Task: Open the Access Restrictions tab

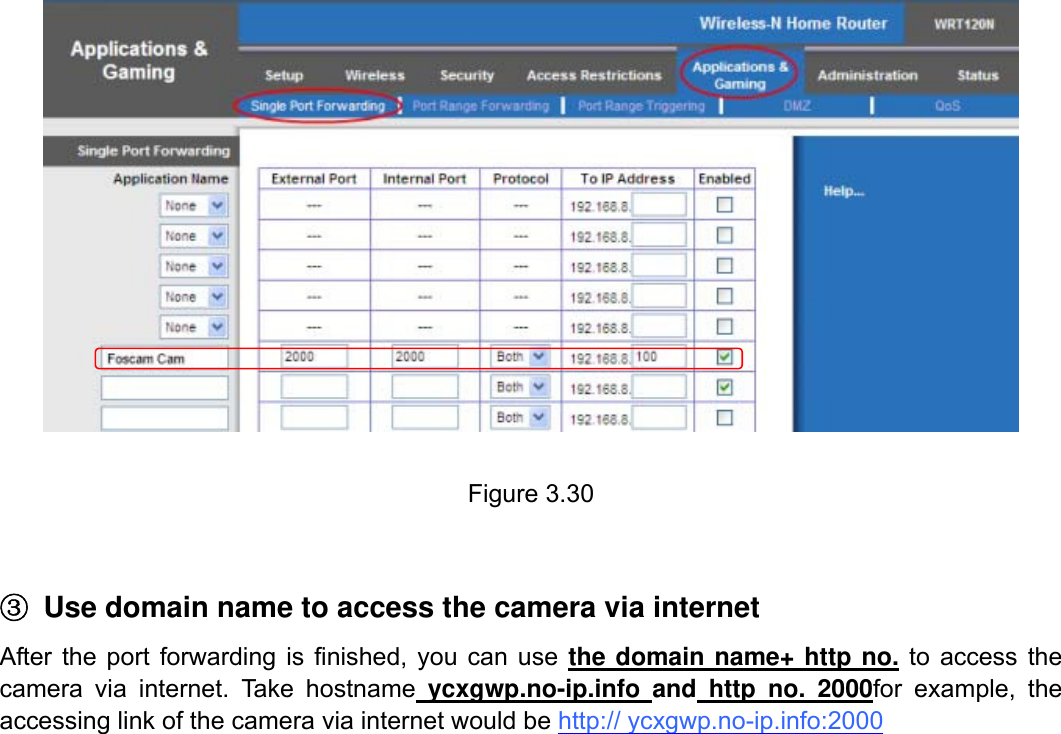Action: (x=593, y=75)
